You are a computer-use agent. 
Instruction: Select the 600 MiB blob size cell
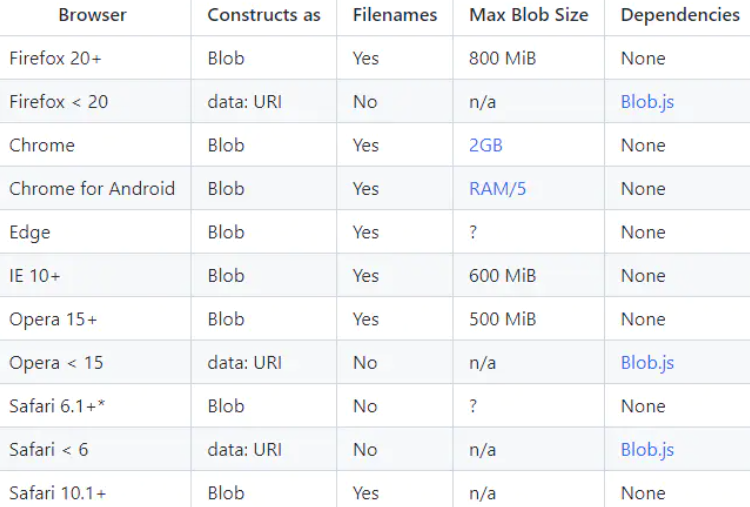pos(502,276)
